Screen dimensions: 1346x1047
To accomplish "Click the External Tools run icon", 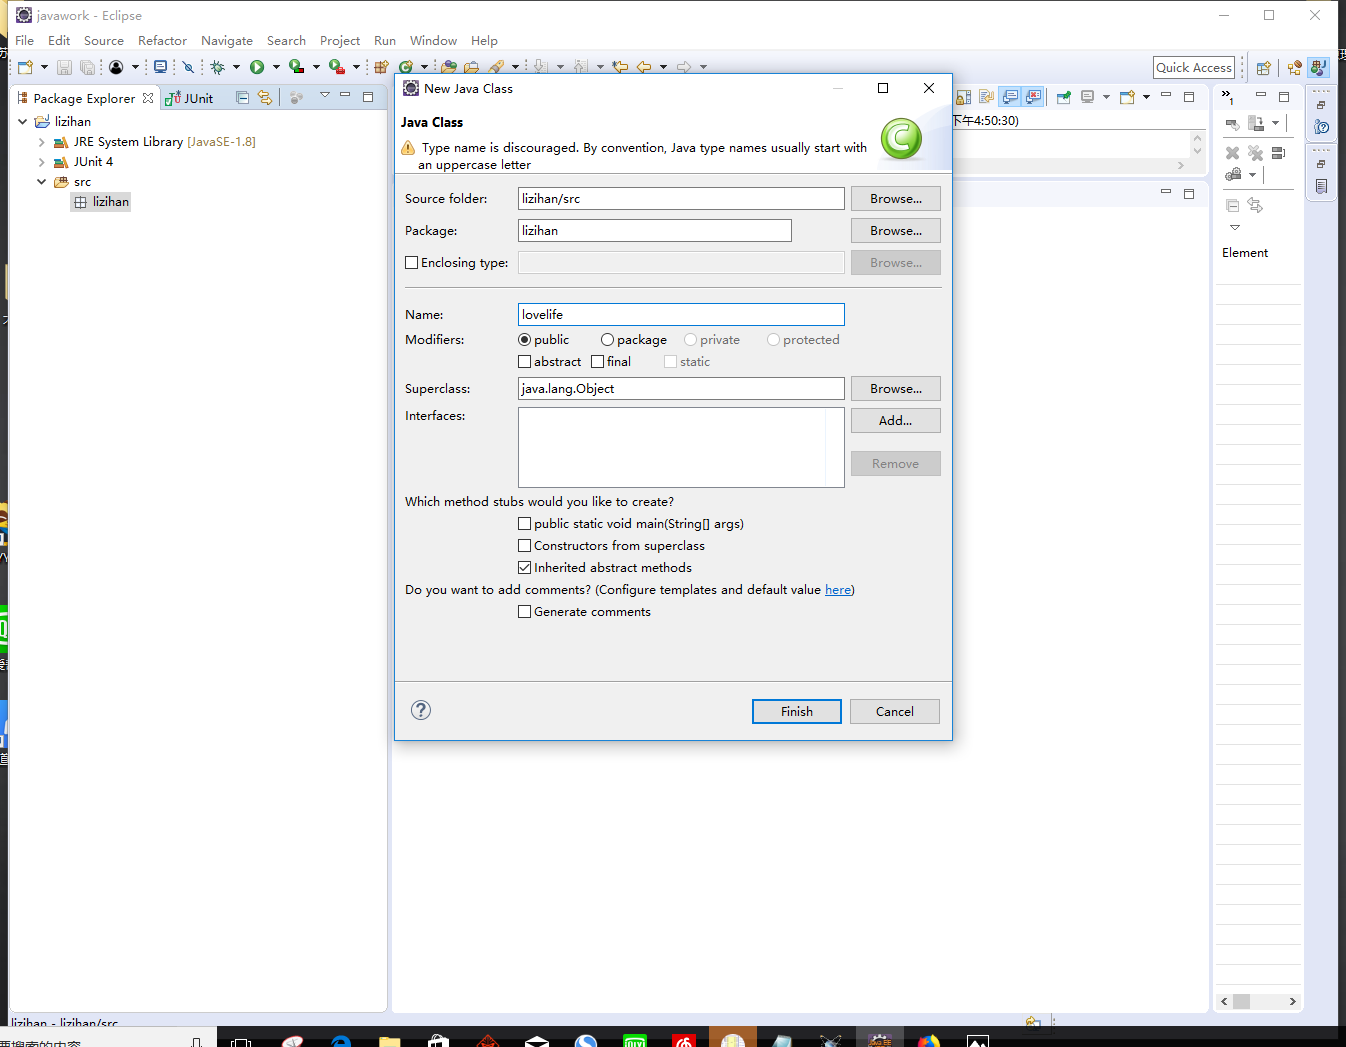I will click(337, 67).
